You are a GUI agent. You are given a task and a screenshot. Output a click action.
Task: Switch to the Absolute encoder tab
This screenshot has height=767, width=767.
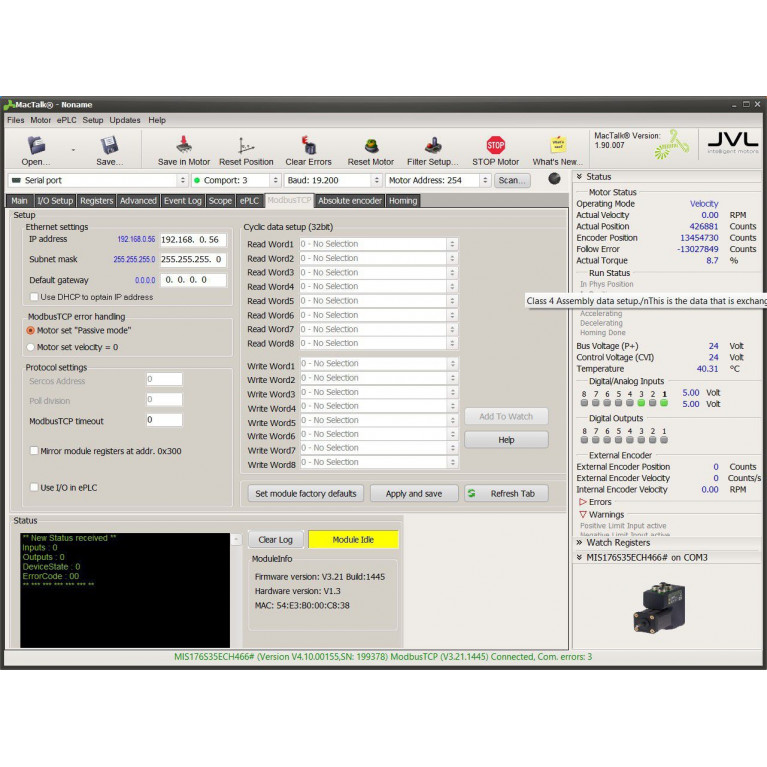350,201
